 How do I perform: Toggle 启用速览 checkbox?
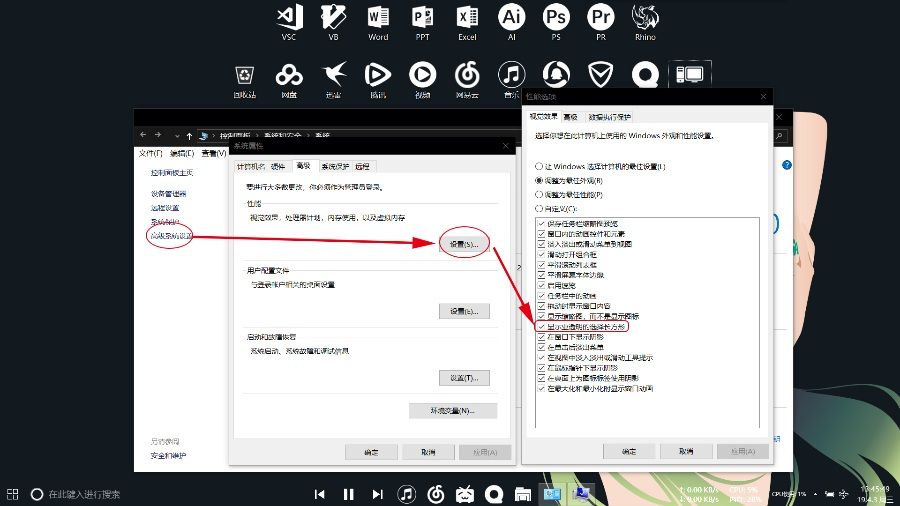(541, 285)
